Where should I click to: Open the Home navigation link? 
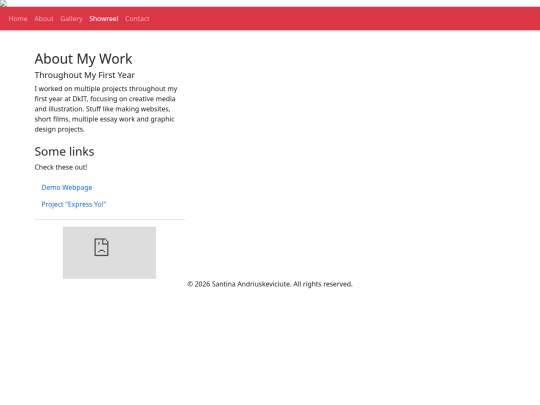tap(18, 19)
